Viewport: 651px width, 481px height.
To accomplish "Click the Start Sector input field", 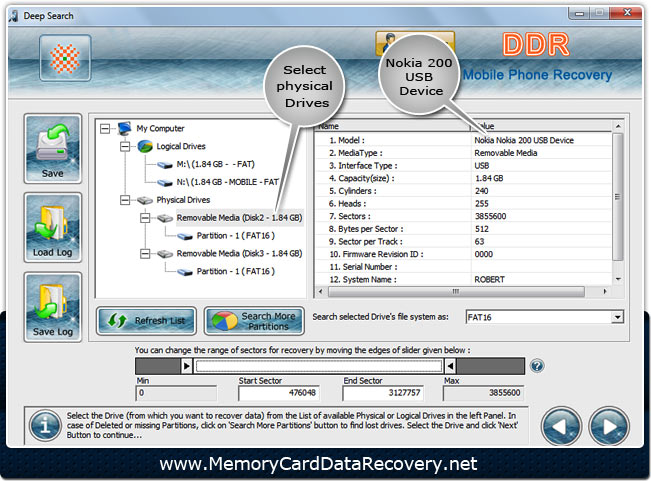I will click(279, 393).
